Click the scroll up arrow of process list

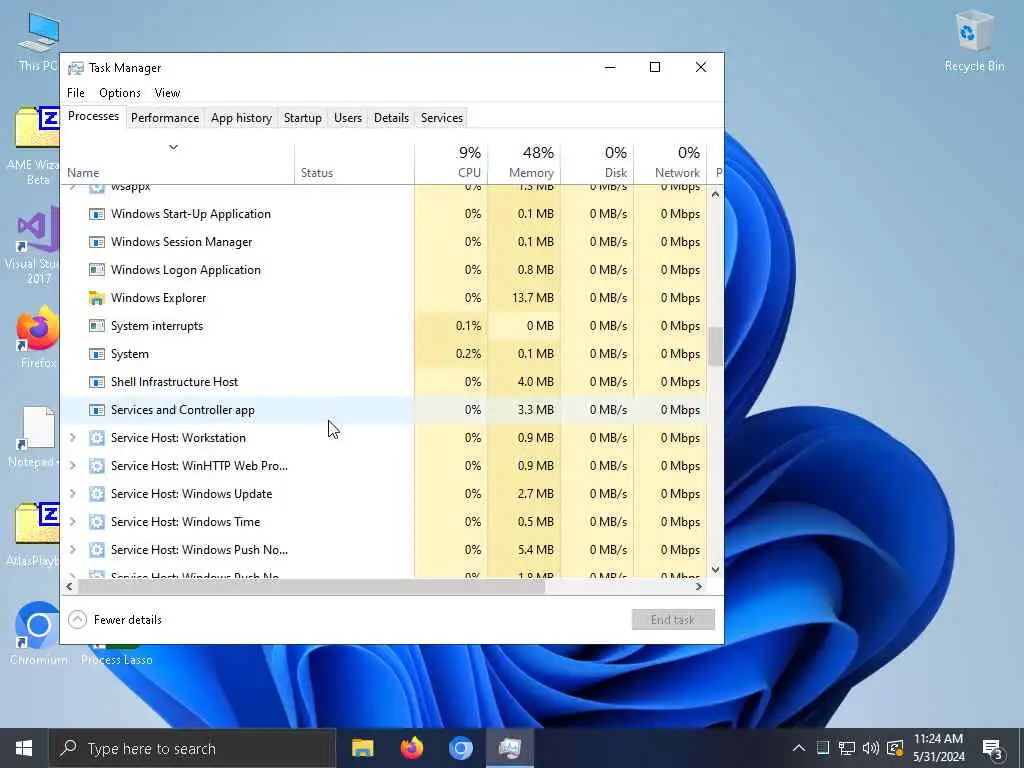pyautogui.click(x=715, y=194)
